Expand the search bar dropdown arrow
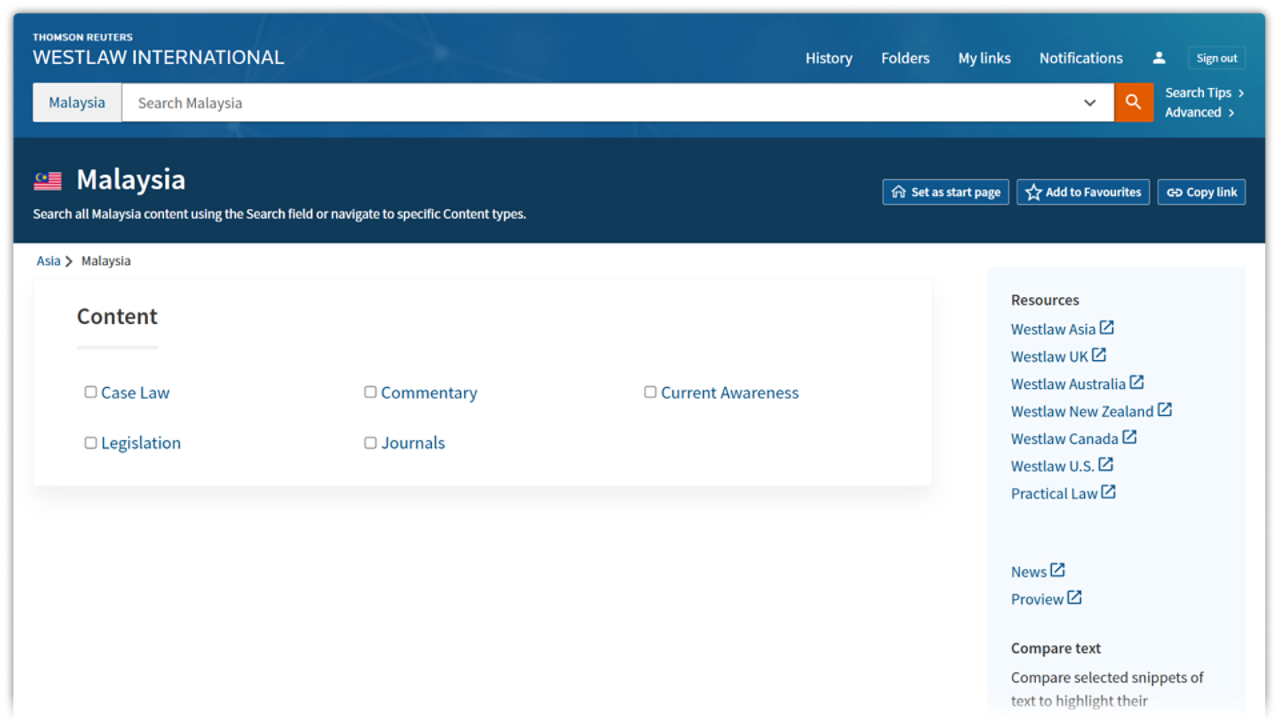Screen dimensions: 1280x720 [1090, 103]
